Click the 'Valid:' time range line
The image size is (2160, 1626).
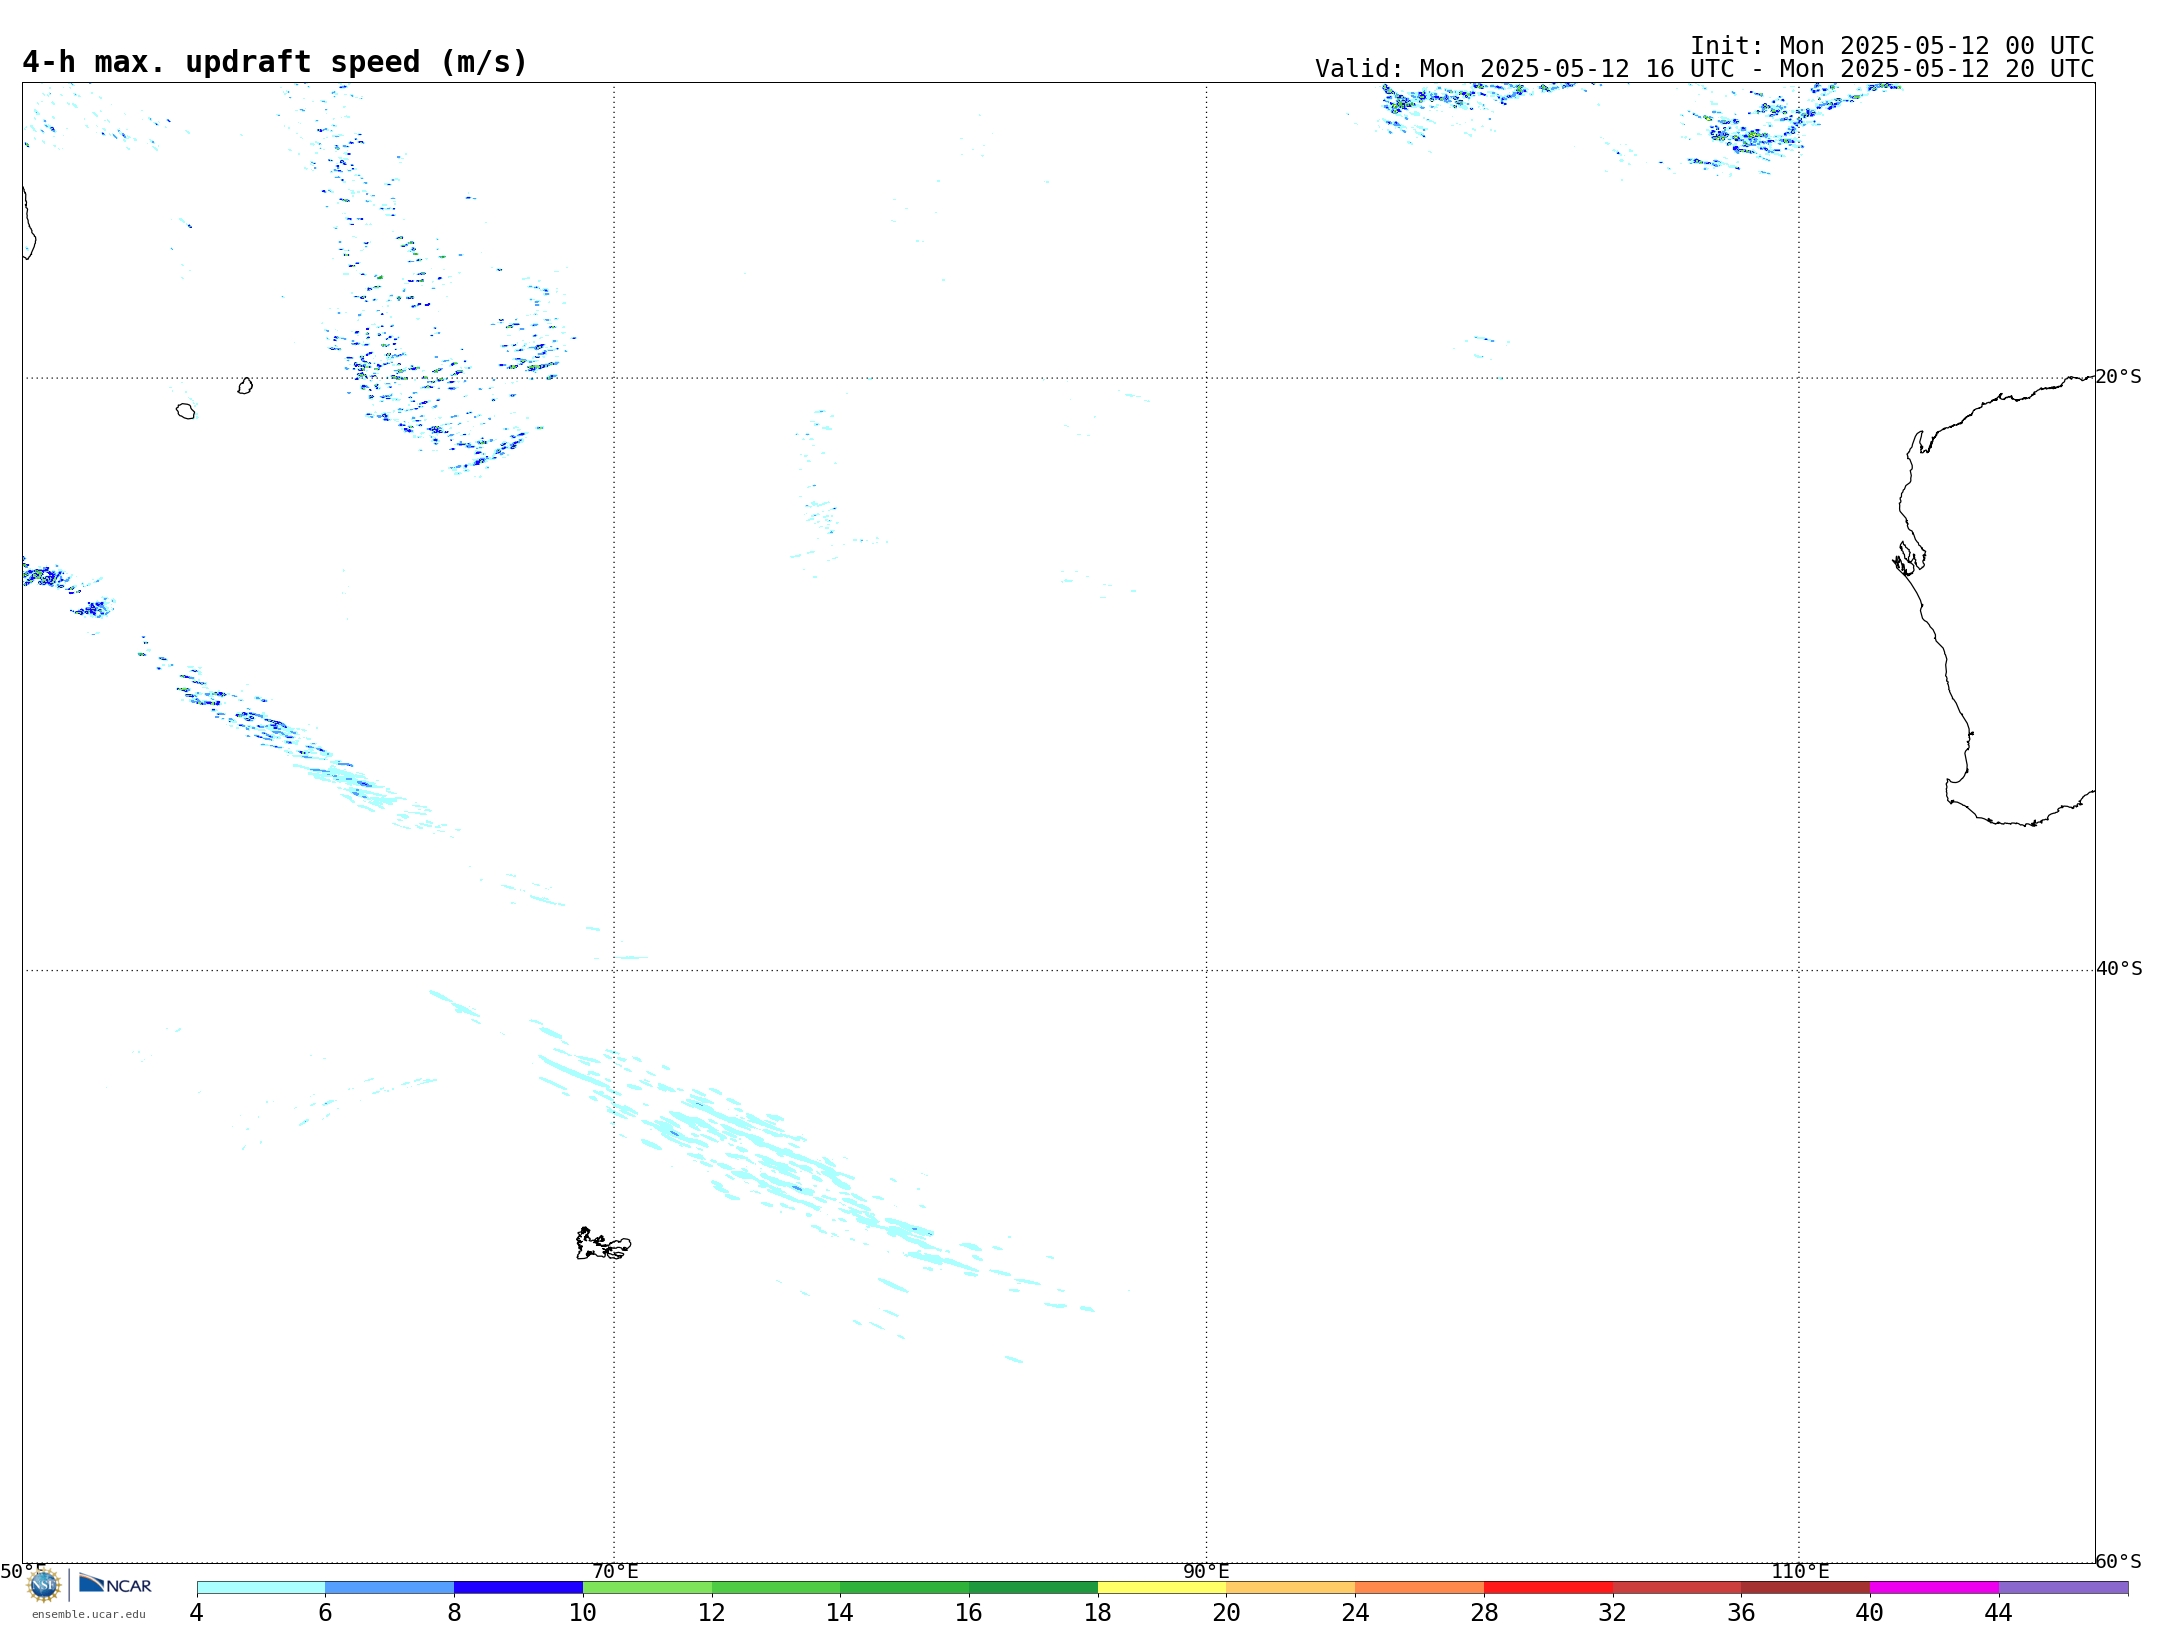pyautogui.click(x=1704, y=69)
